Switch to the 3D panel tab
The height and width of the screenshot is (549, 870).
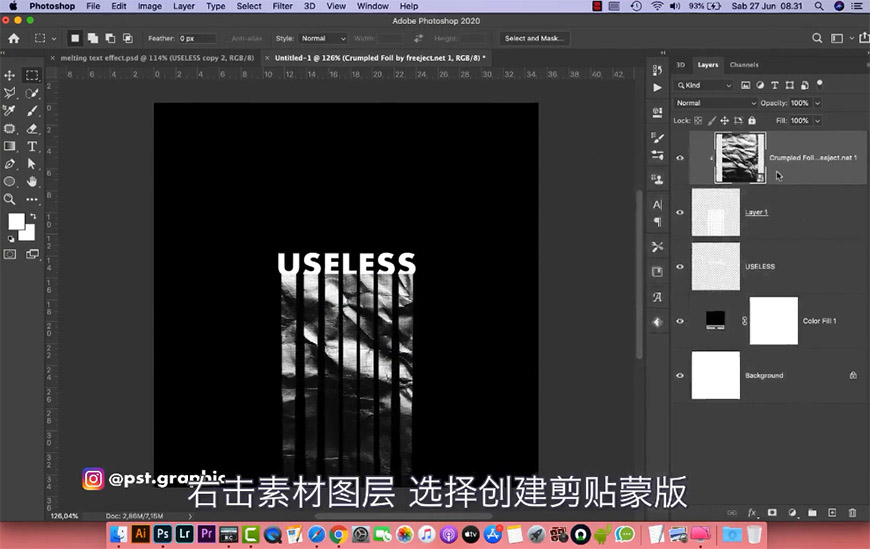(680, 65)
